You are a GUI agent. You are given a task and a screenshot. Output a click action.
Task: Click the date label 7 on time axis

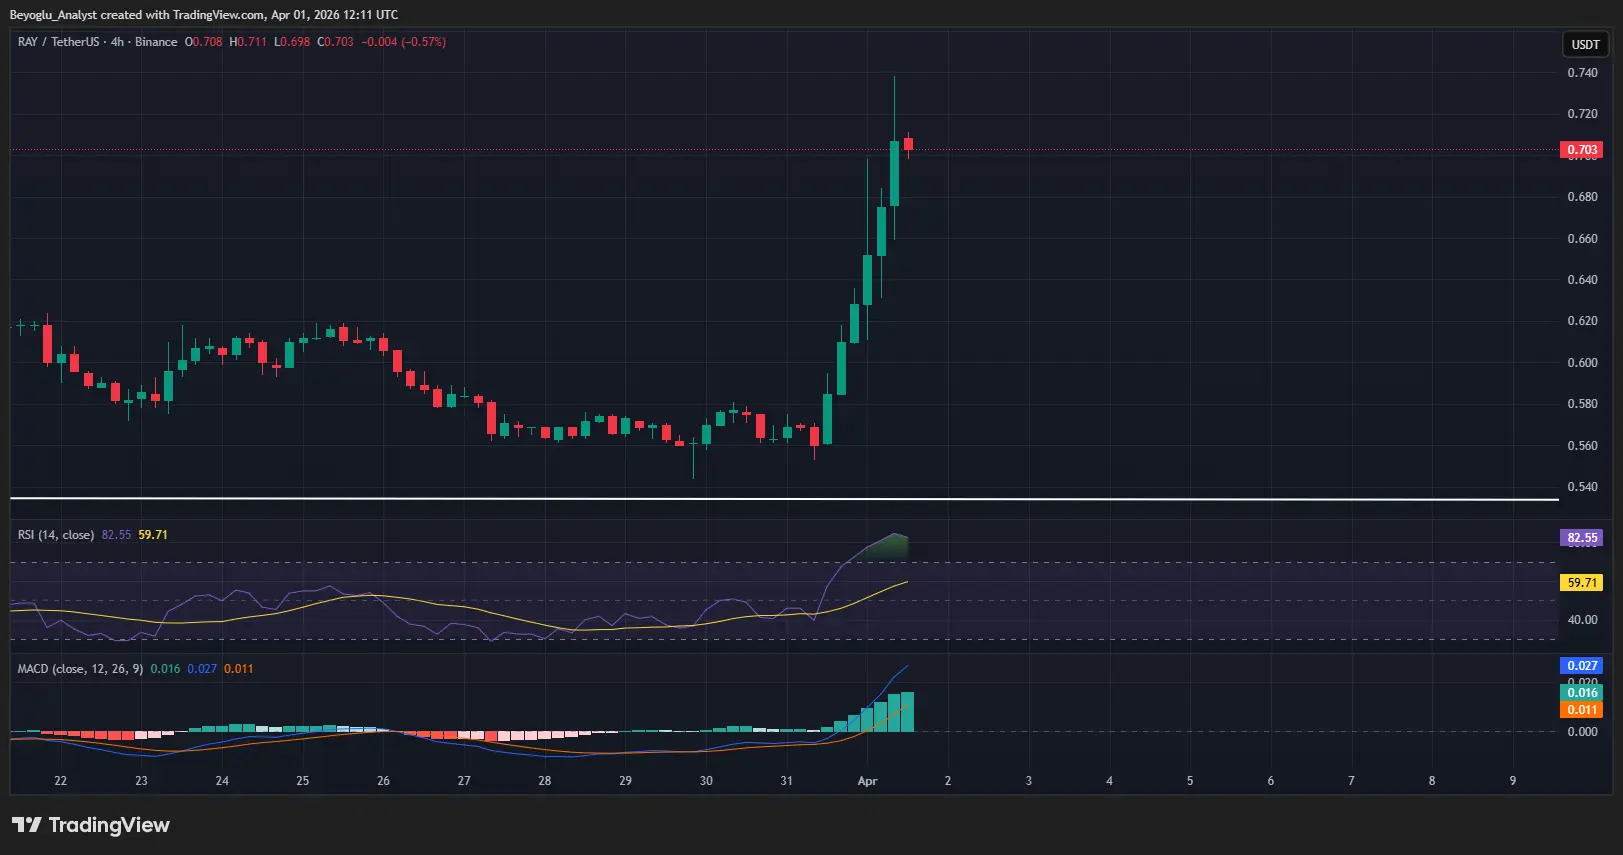pyautogui.click(x=1351, y=781)
